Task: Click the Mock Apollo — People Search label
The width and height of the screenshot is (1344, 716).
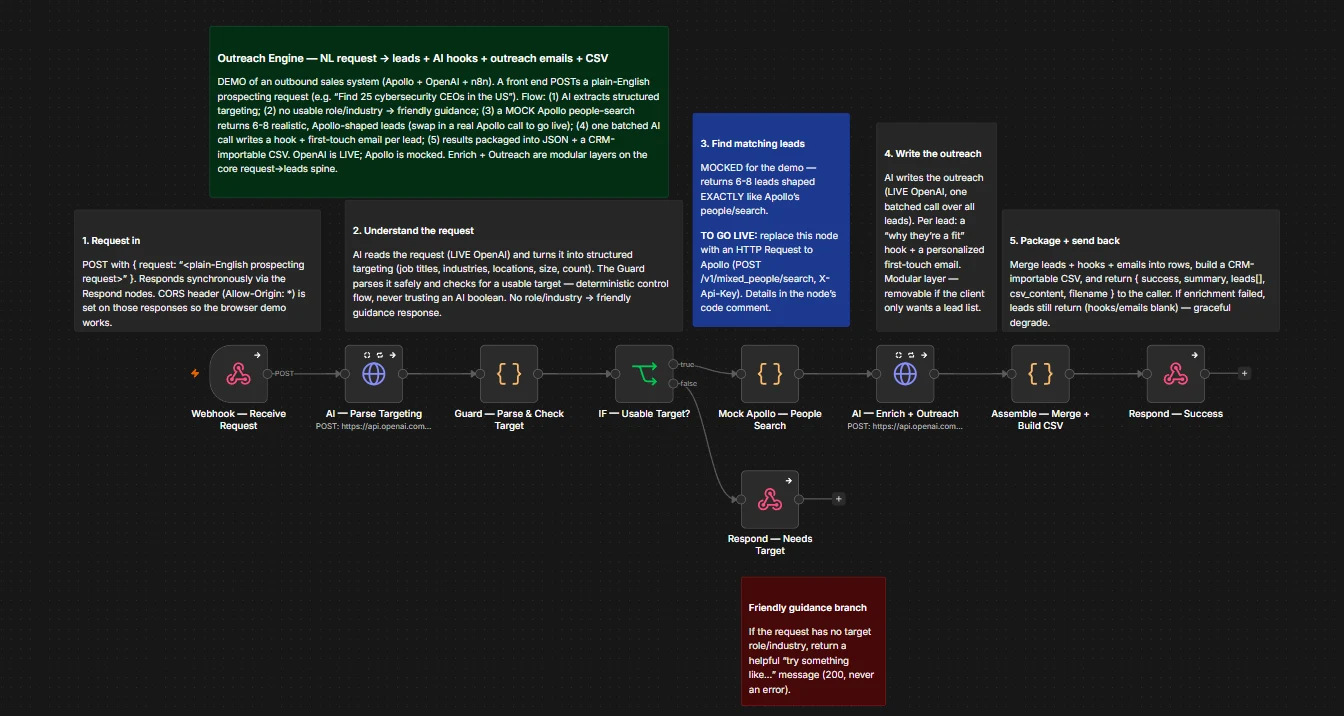Action: point(770,420)
